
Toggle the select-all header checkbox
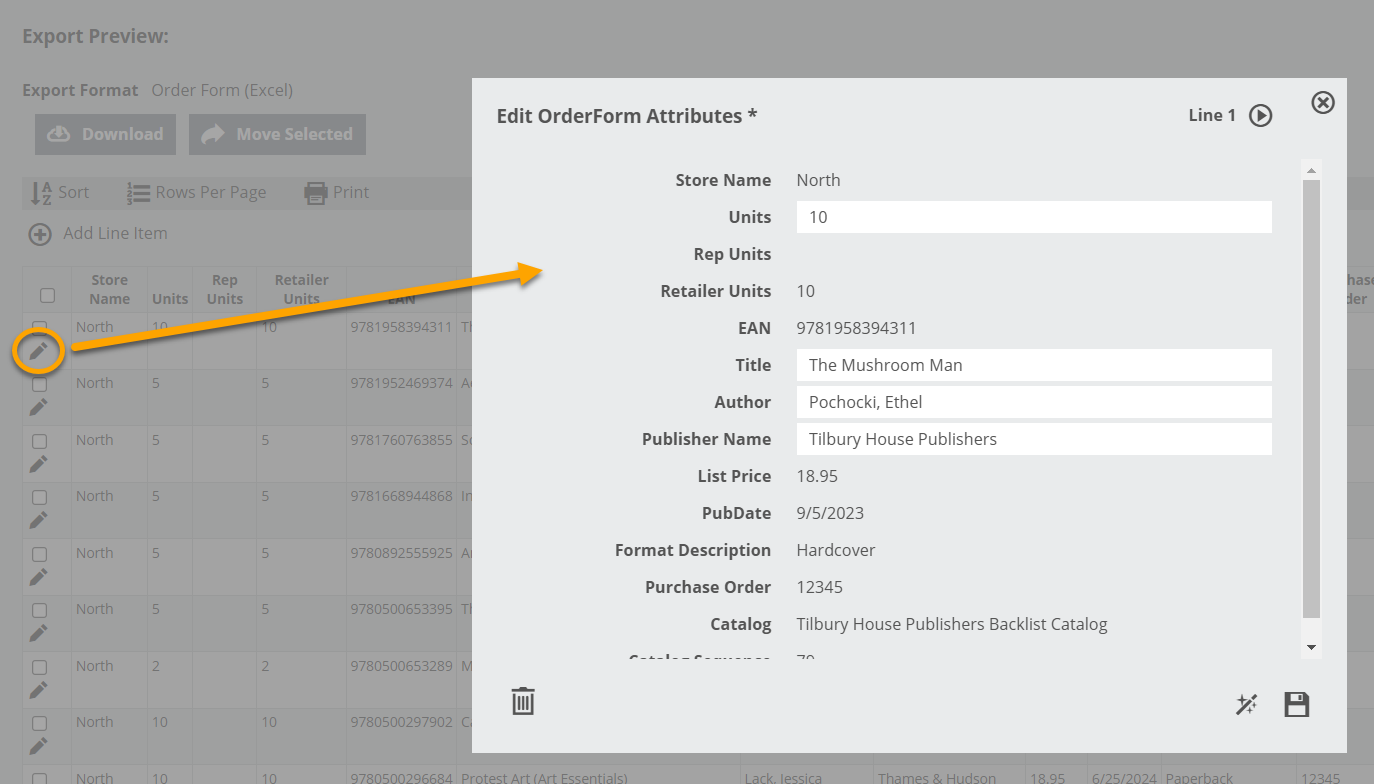[x=47, y=295]
